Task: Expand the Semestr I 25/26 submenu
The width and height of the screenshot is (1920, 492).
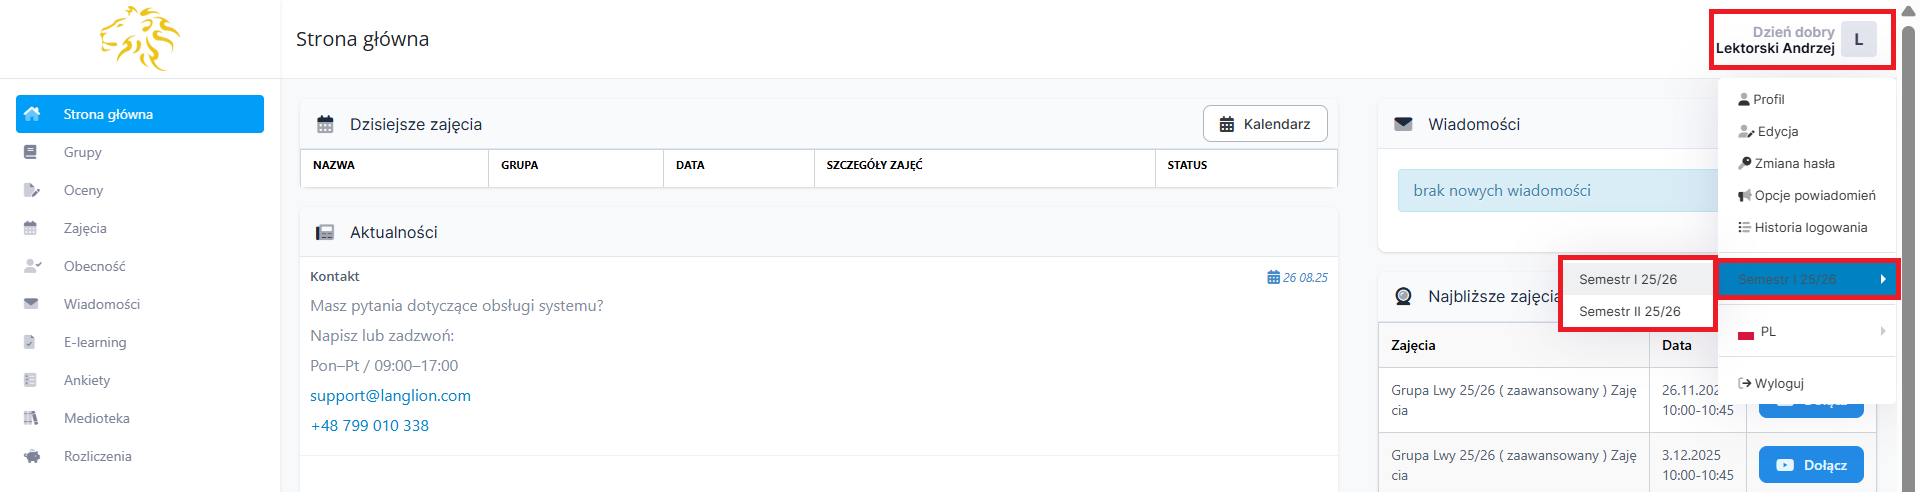Action: click(1806, 279)
